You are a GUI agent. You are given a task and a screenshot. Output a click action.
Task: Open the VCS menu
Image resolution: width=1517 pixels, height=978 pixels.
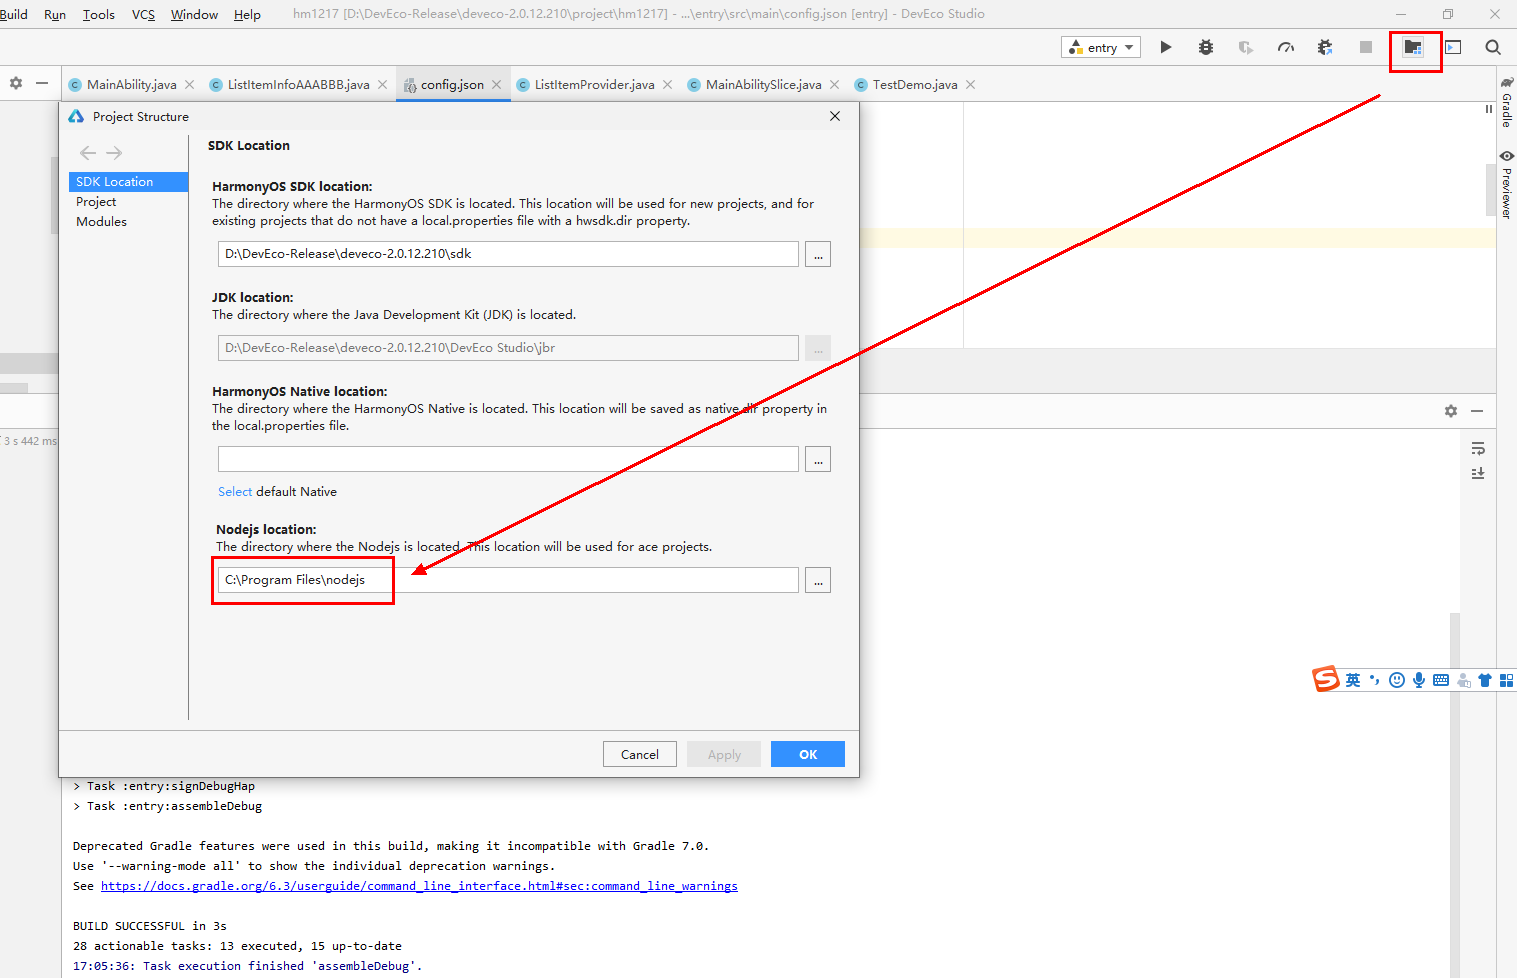point(143,14)
